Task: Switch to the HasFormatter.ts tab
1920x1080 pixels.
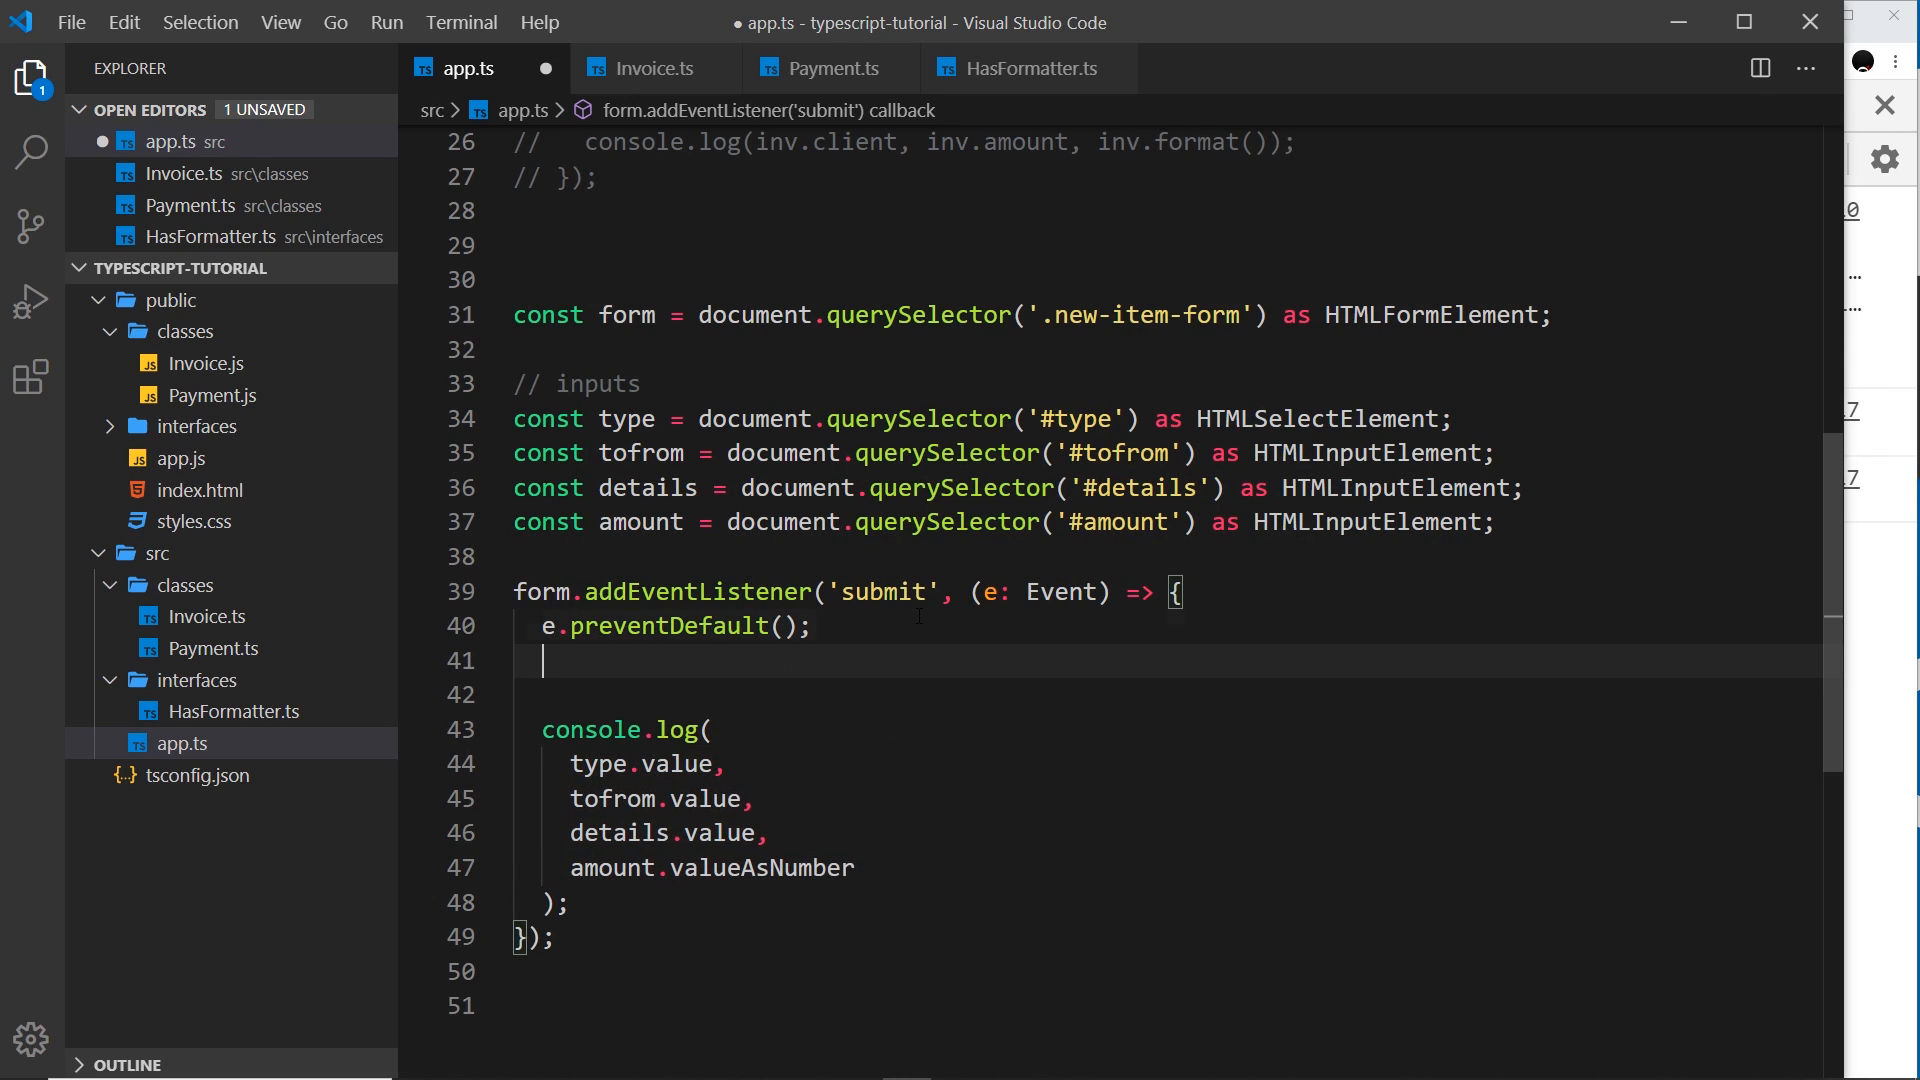Action: coord(1031,68)
